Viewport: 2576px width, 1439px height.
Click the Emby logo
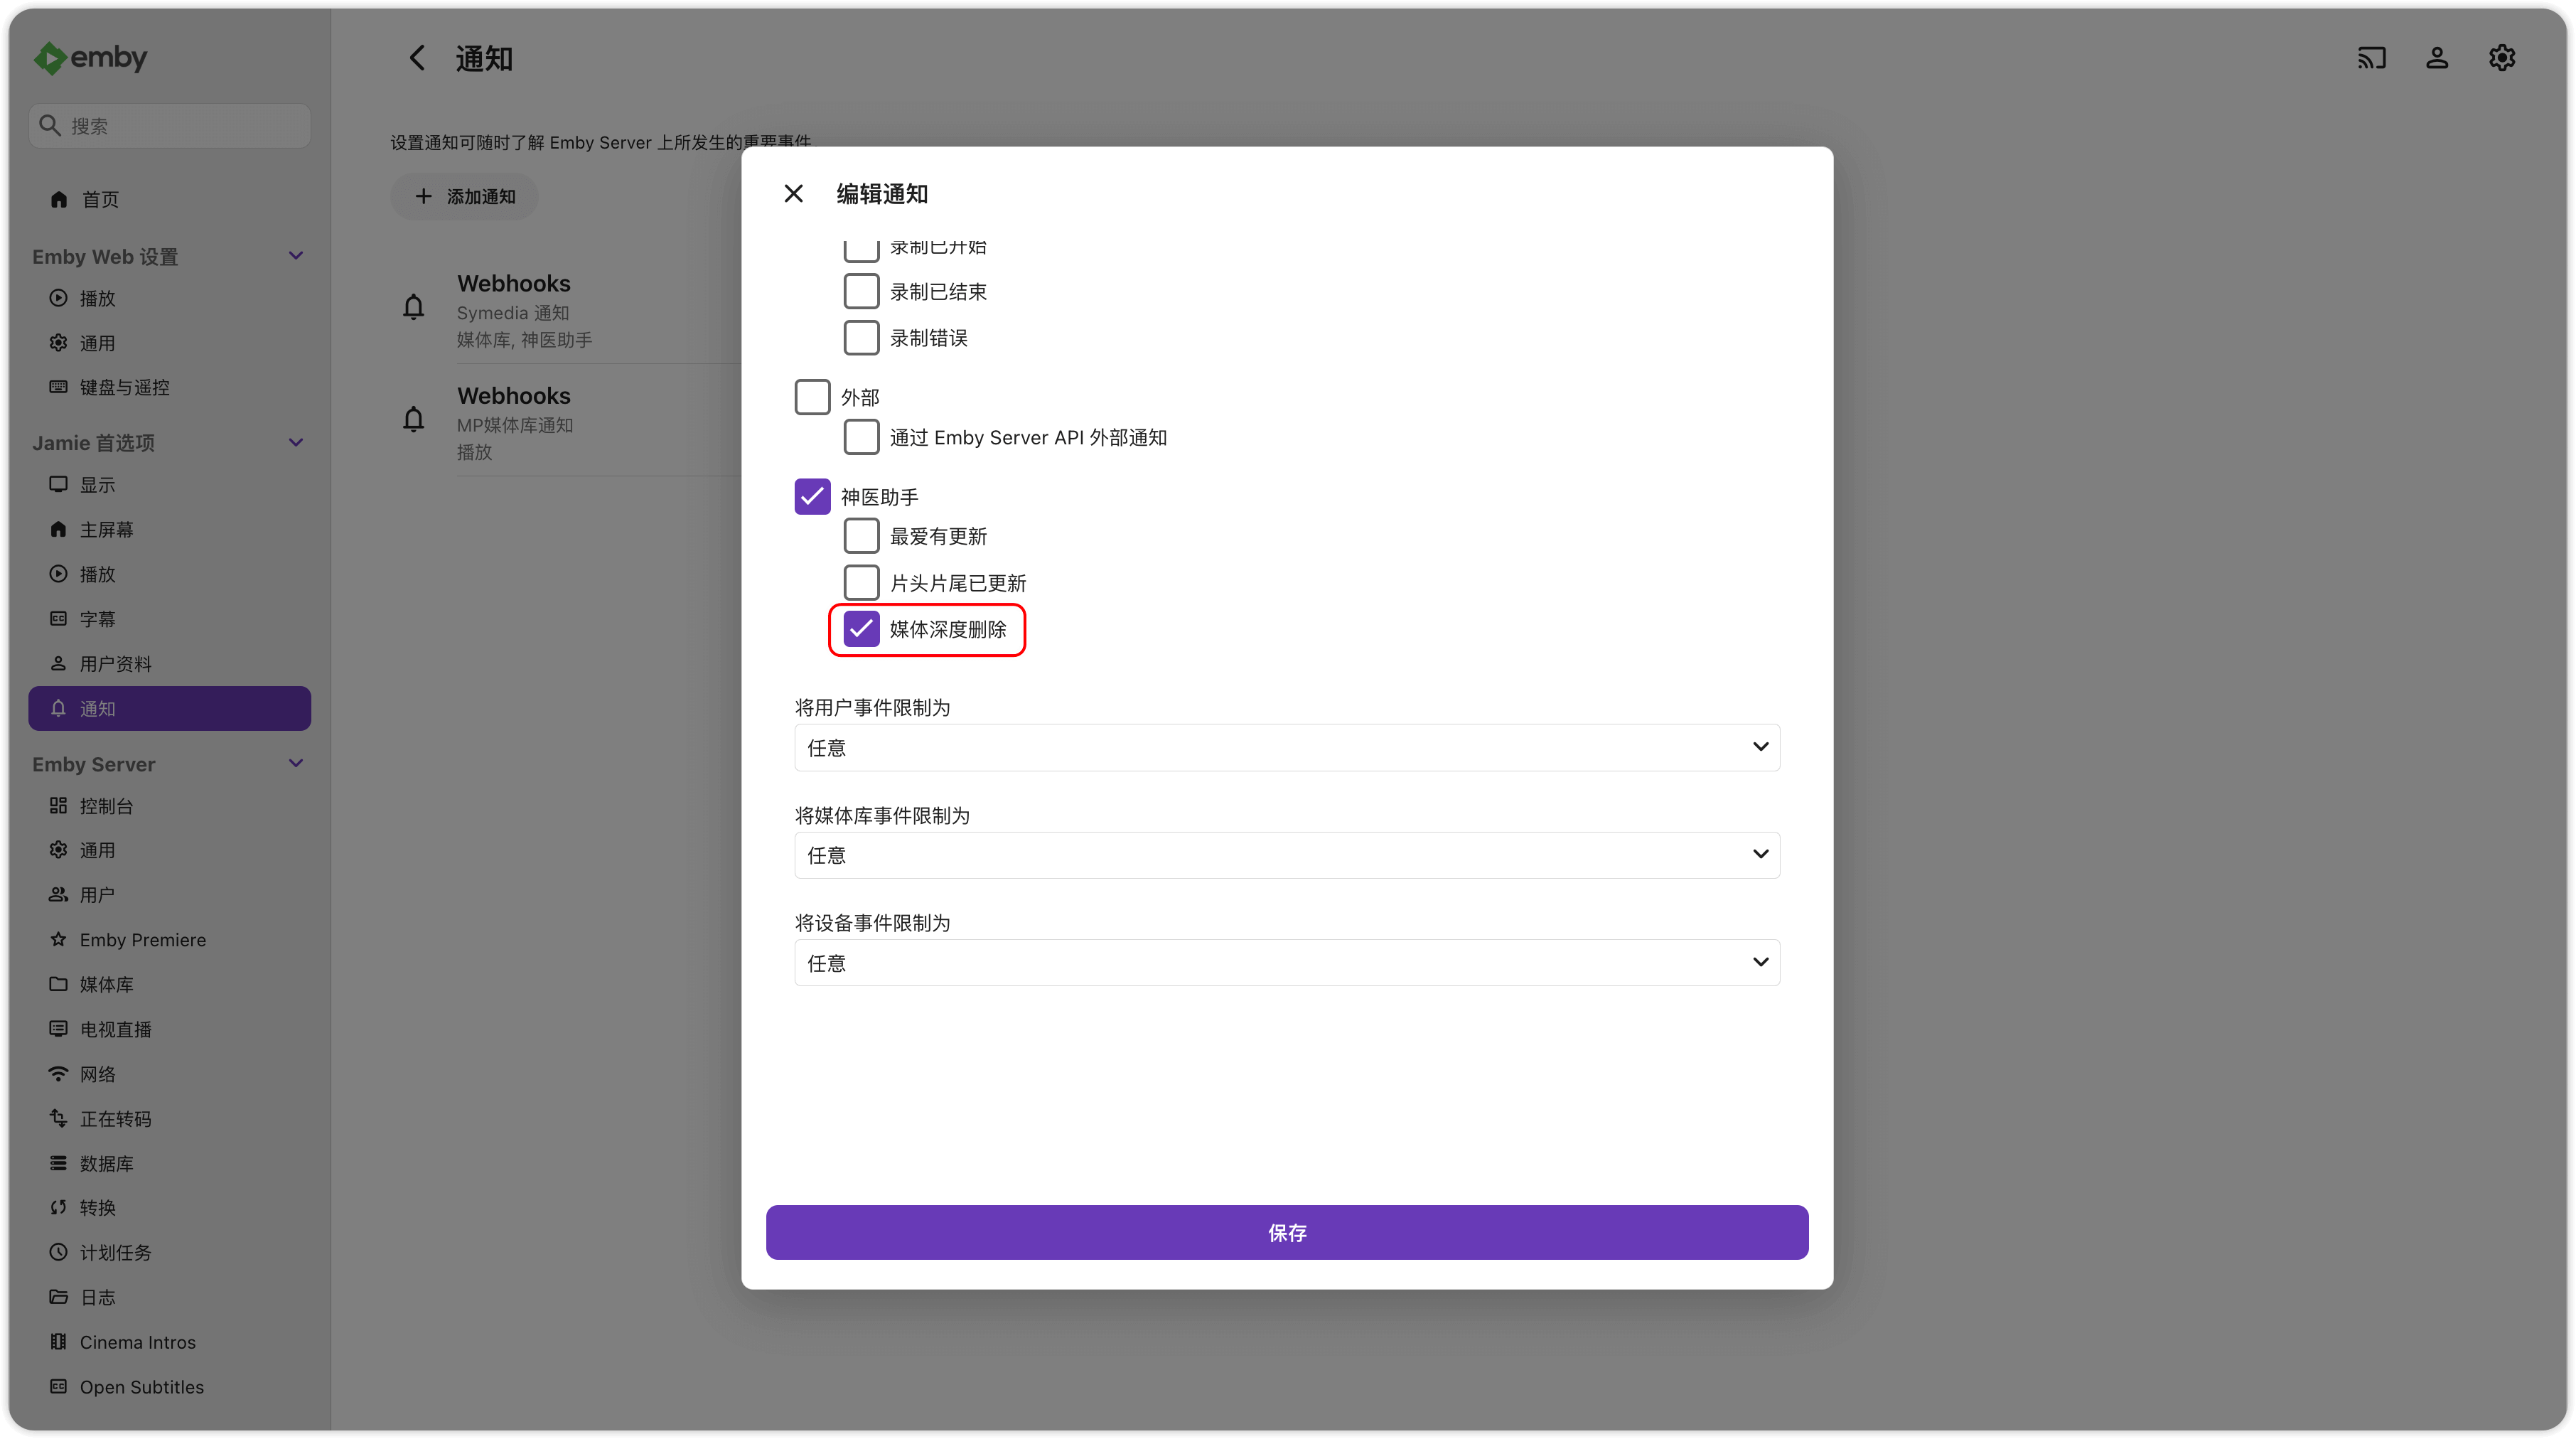pos(90,58)
